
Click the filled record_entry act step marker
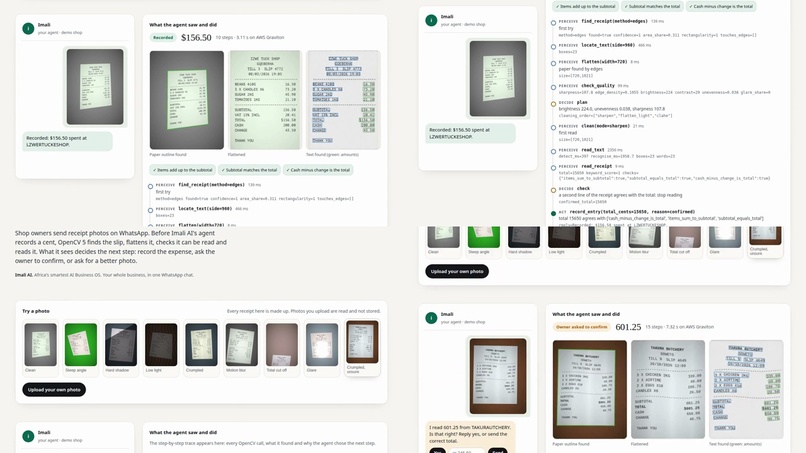point(553,213)
